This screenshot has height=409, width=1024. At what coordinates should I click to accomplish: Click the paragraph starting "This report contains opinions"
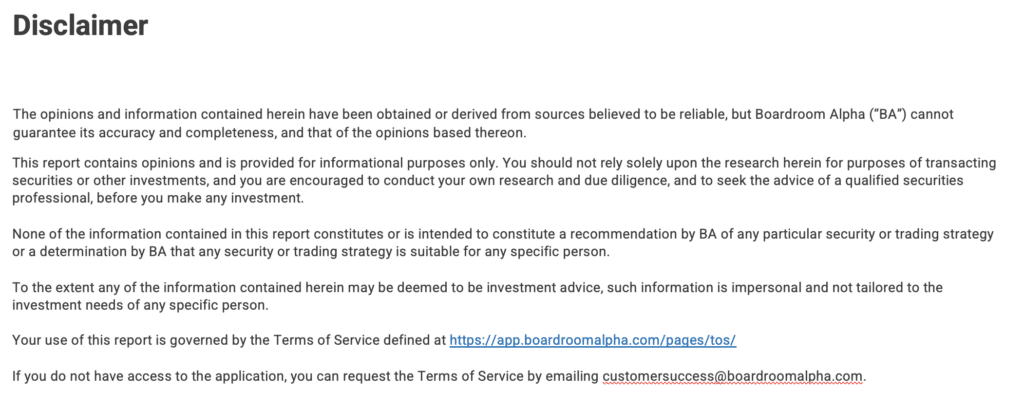pos(504,180)
